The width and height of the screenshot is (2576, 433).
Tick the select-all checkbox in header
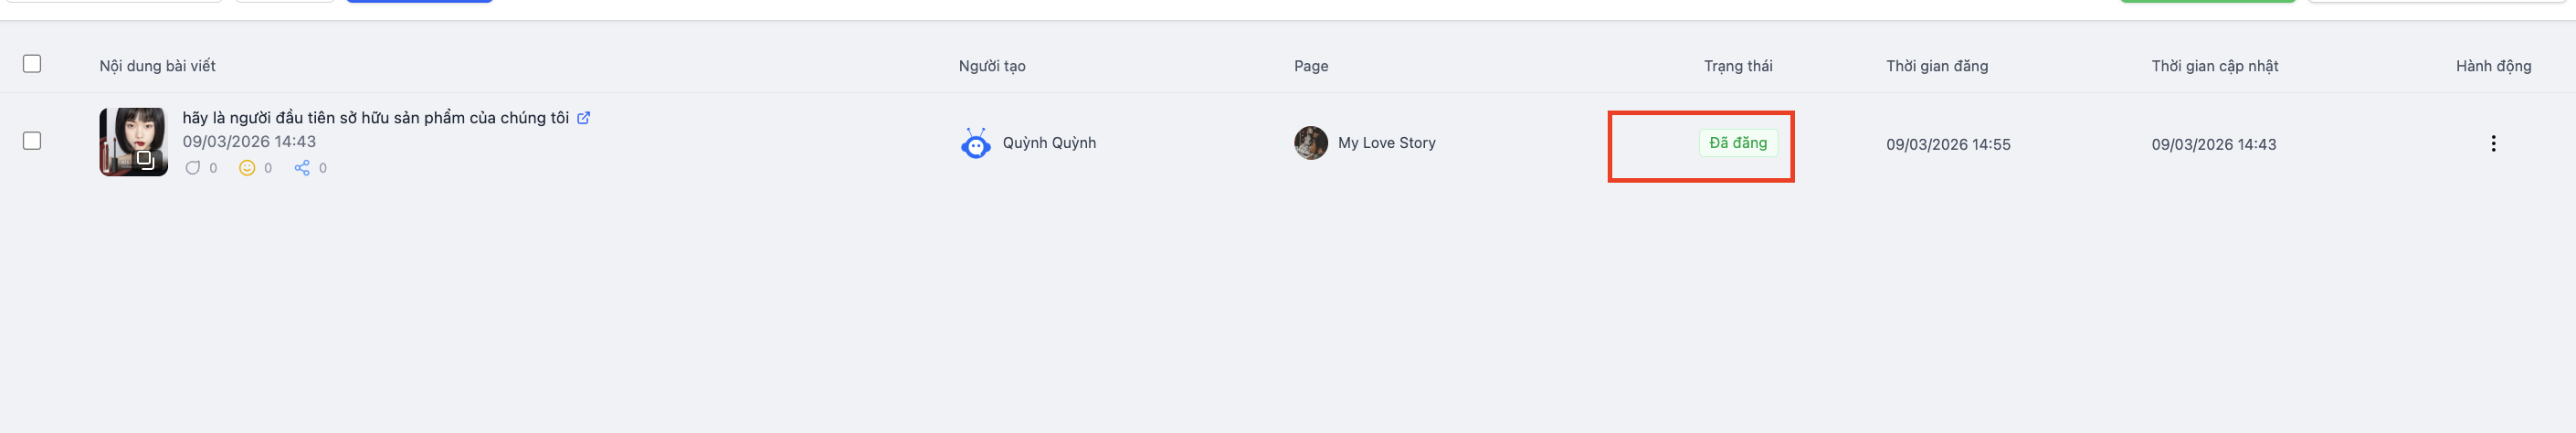tap(32, 64)
